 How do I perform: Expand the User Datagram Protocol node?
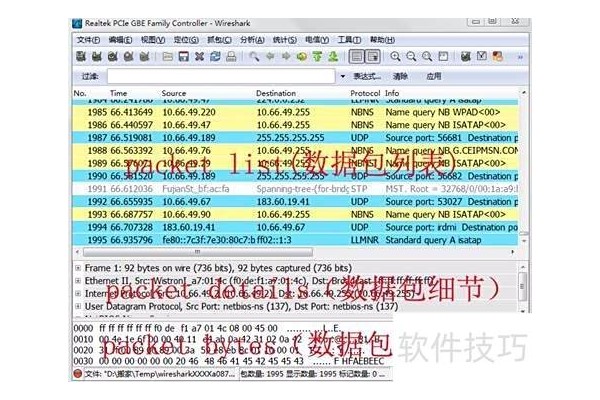tap(78, 306)
